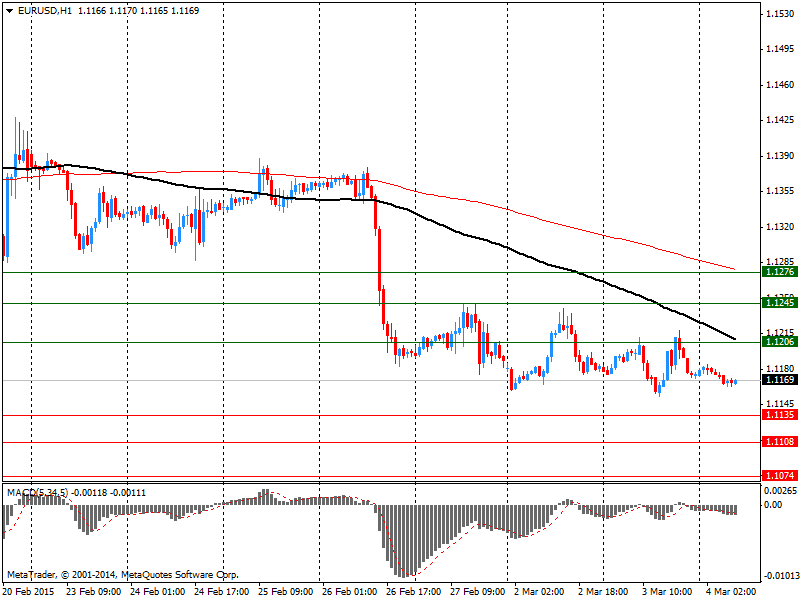Click the red 1.1108 support price label

pyautogui.click(x=780, y=442)
